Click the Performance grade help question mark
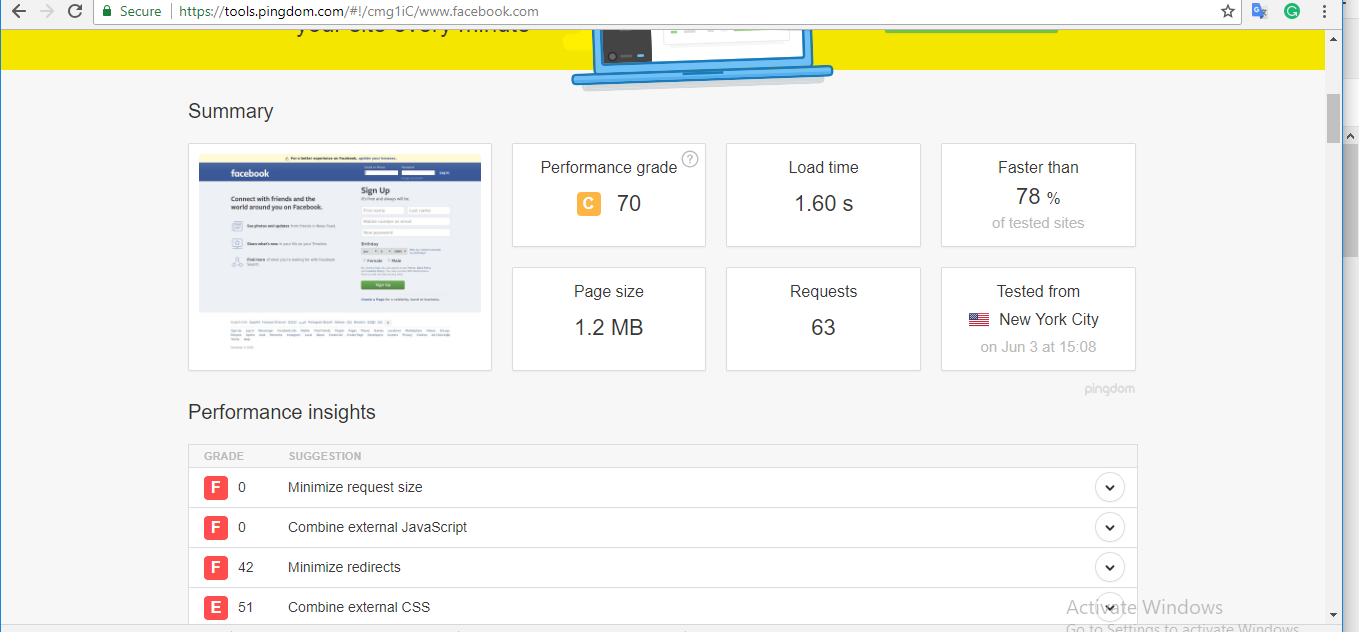Viewport: 1359px width, 632px height. [690, 158]
